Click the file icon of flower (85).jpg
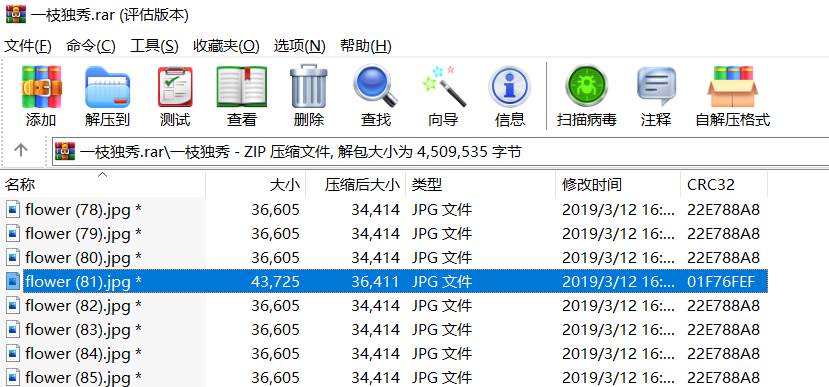This screenshot has width=829, height=387. 13,377
